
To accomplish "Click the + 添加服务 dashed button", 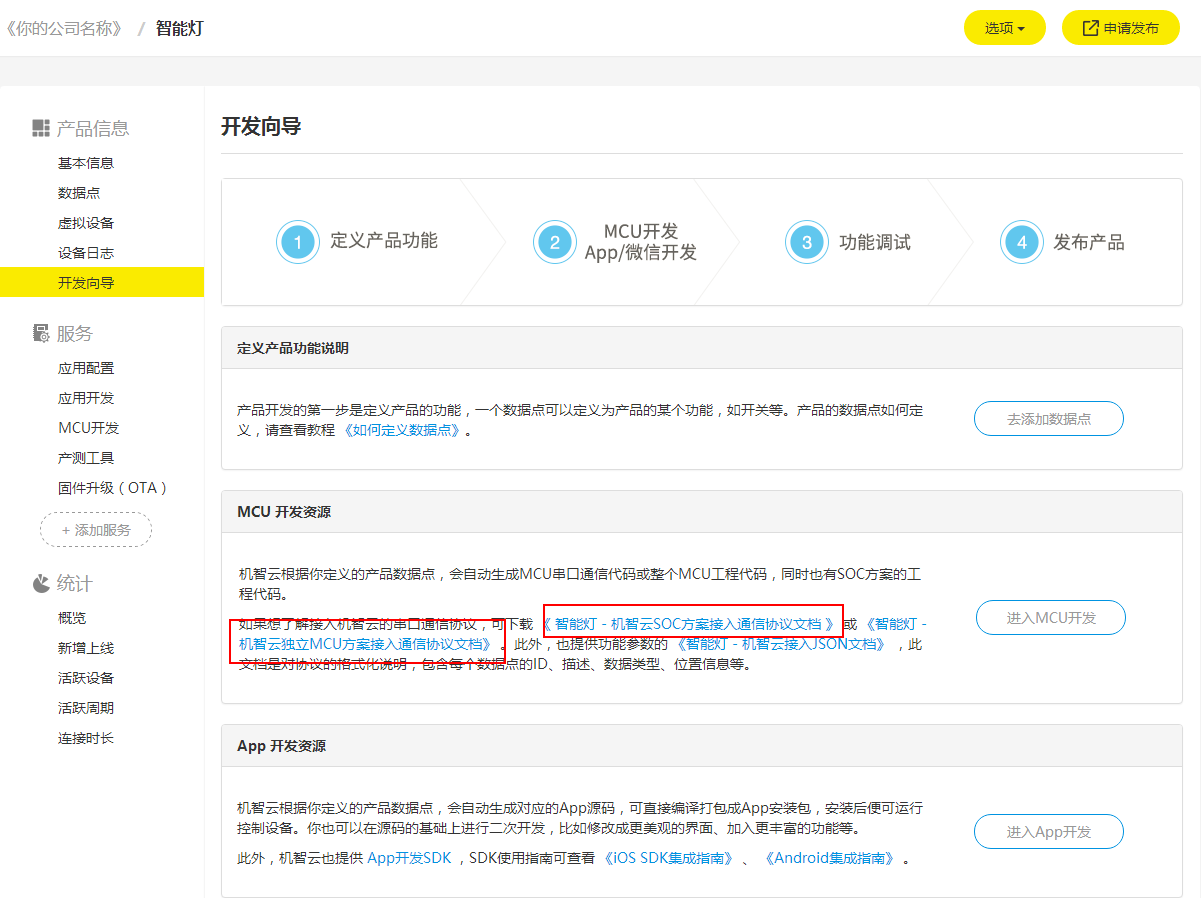I will coord(96,530).
